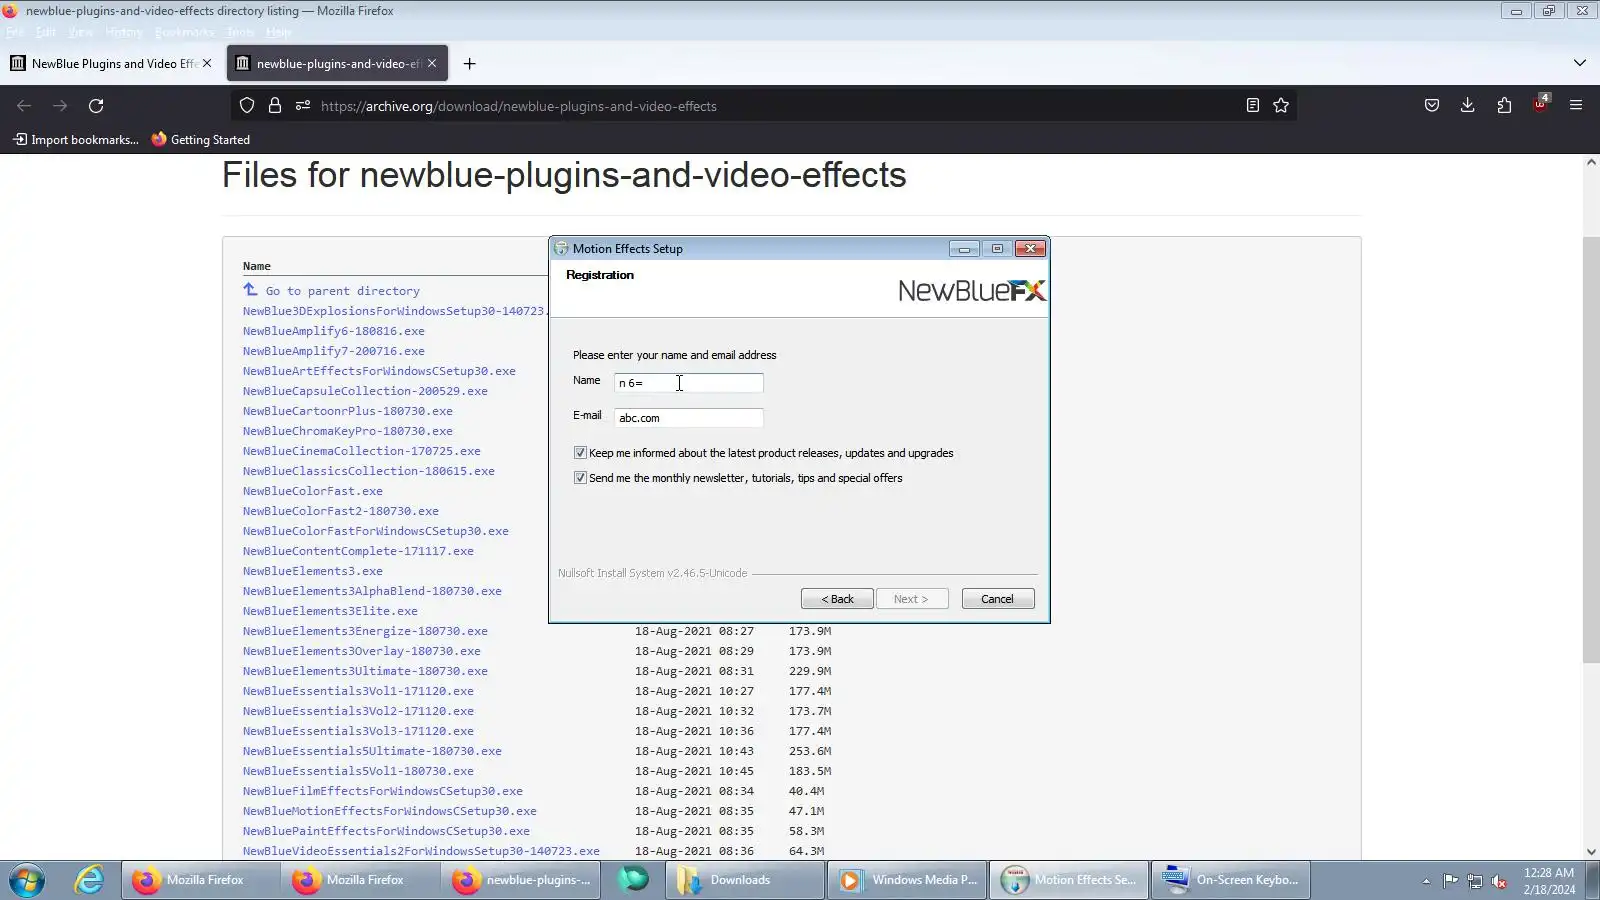
Task: Open Action Center flag icon in tray
Action: [x=1450, y=881]
